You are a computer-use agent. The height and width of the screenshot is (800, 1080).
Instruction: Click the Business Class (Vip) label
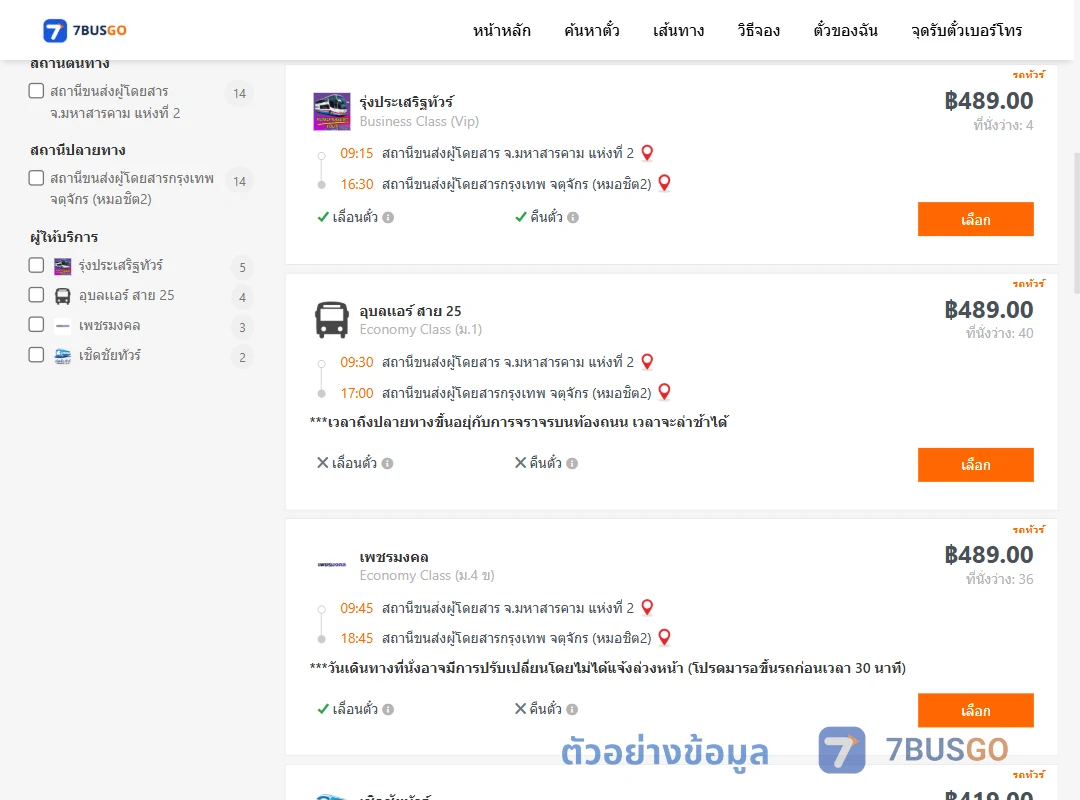419,121
